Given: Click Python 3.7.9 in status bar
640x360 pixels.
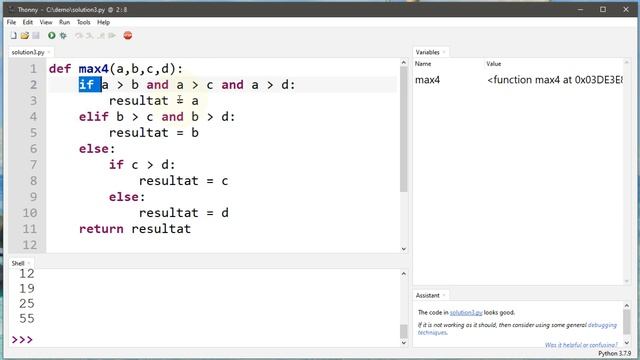Looking at the screenshot, I should [x=614, y=353].
